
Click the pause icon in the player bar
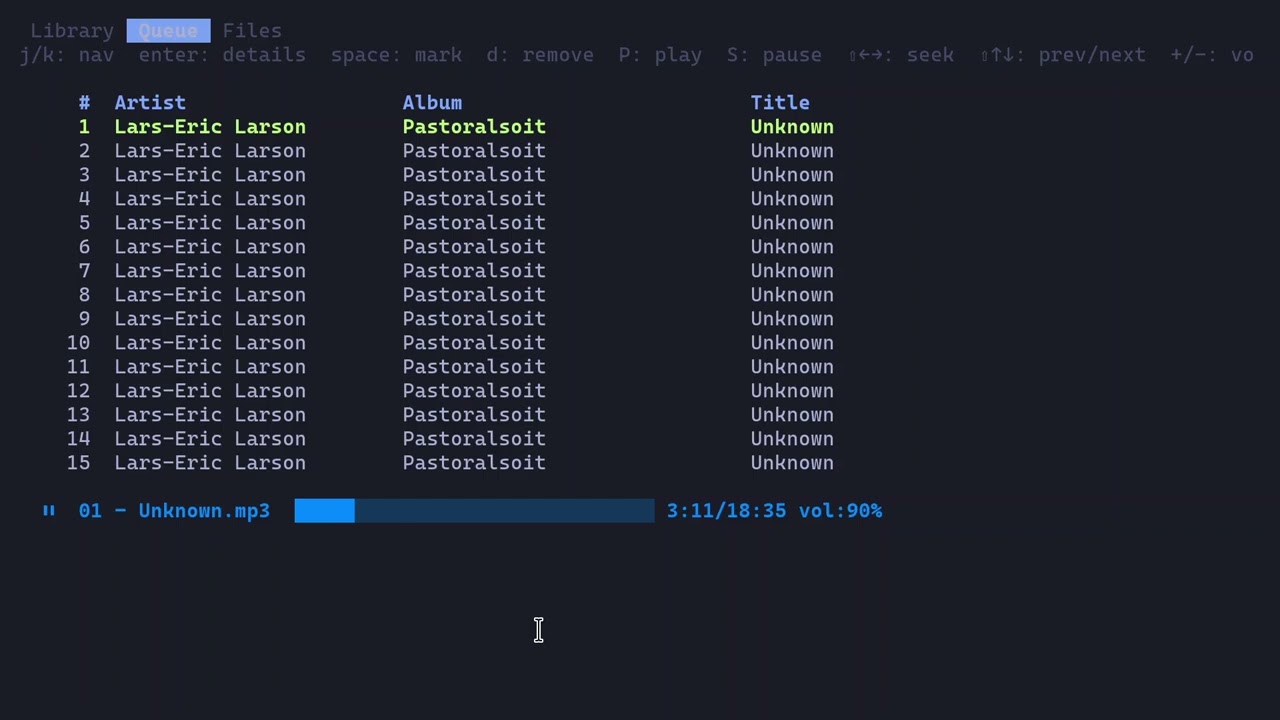click(49, 511)
